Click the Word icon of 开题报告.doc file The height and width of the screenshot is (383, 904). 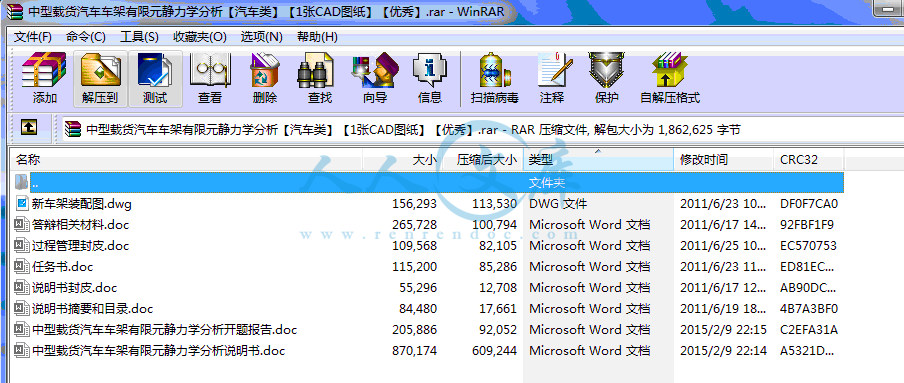click(x=22, y=329)
